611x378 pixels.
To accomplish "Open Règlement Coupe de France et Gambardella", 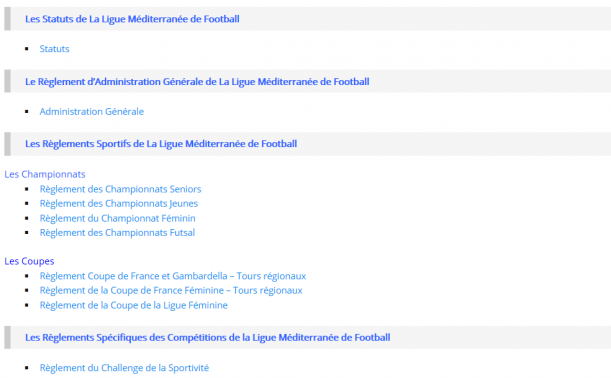I will click(173, 276).
